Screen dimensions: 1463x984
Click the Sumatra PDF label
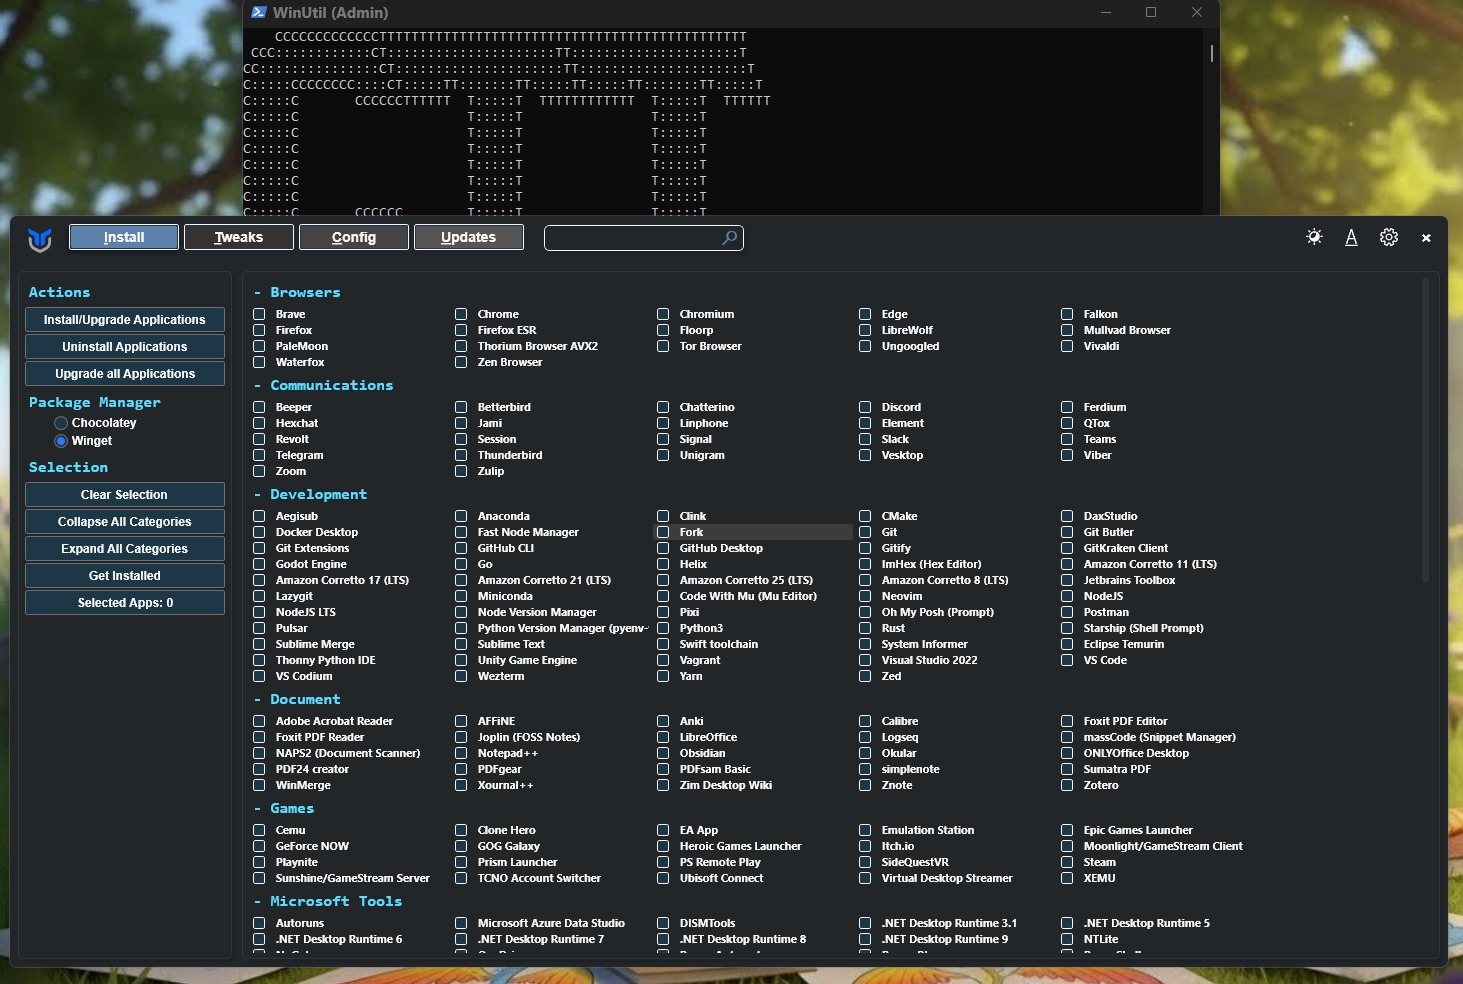click(x=1117, y=769)
